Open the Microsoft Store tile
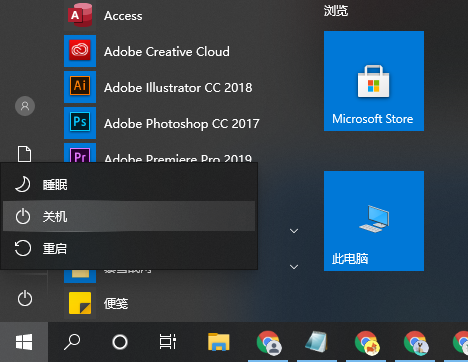This screenshot has height=362, width=468. [374, 81]
